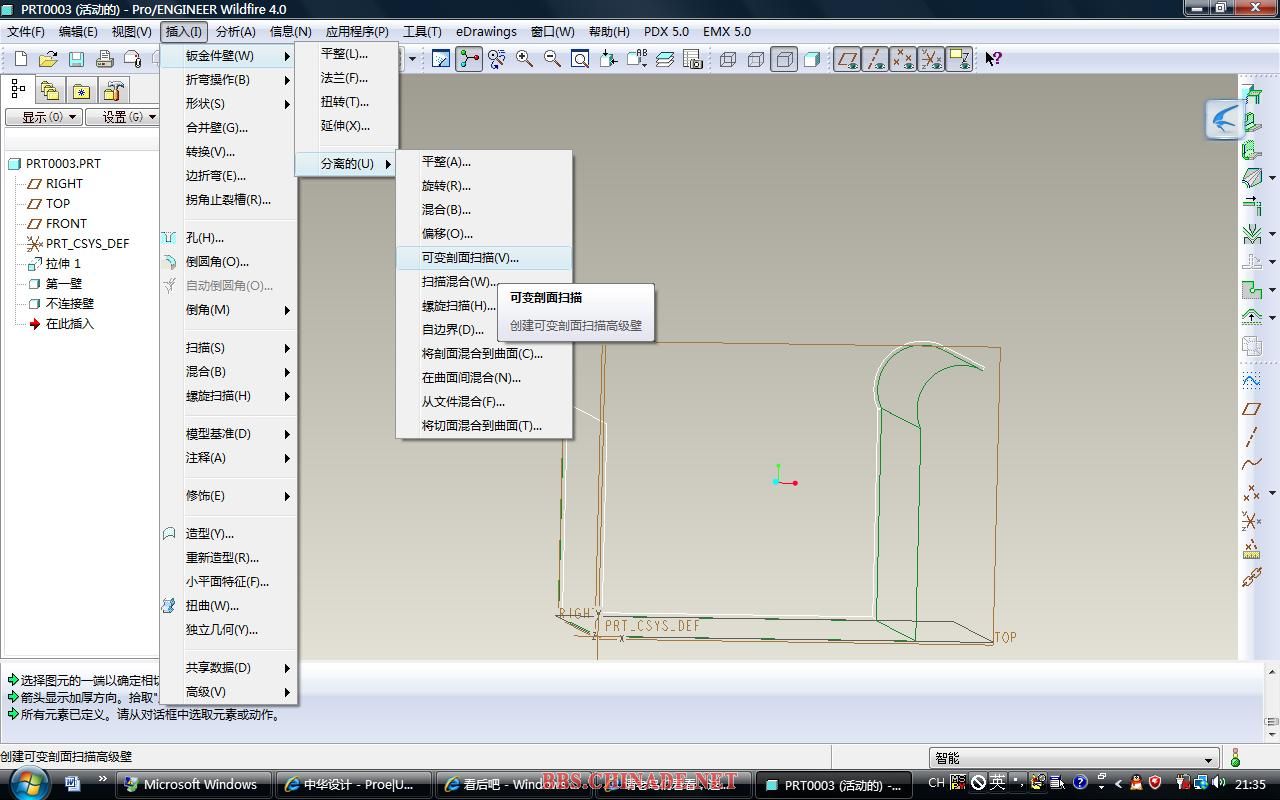Viewport: 1280px width, 800px height.
Task: Select the sketch tool on right toolbar
Action: 1251,380
